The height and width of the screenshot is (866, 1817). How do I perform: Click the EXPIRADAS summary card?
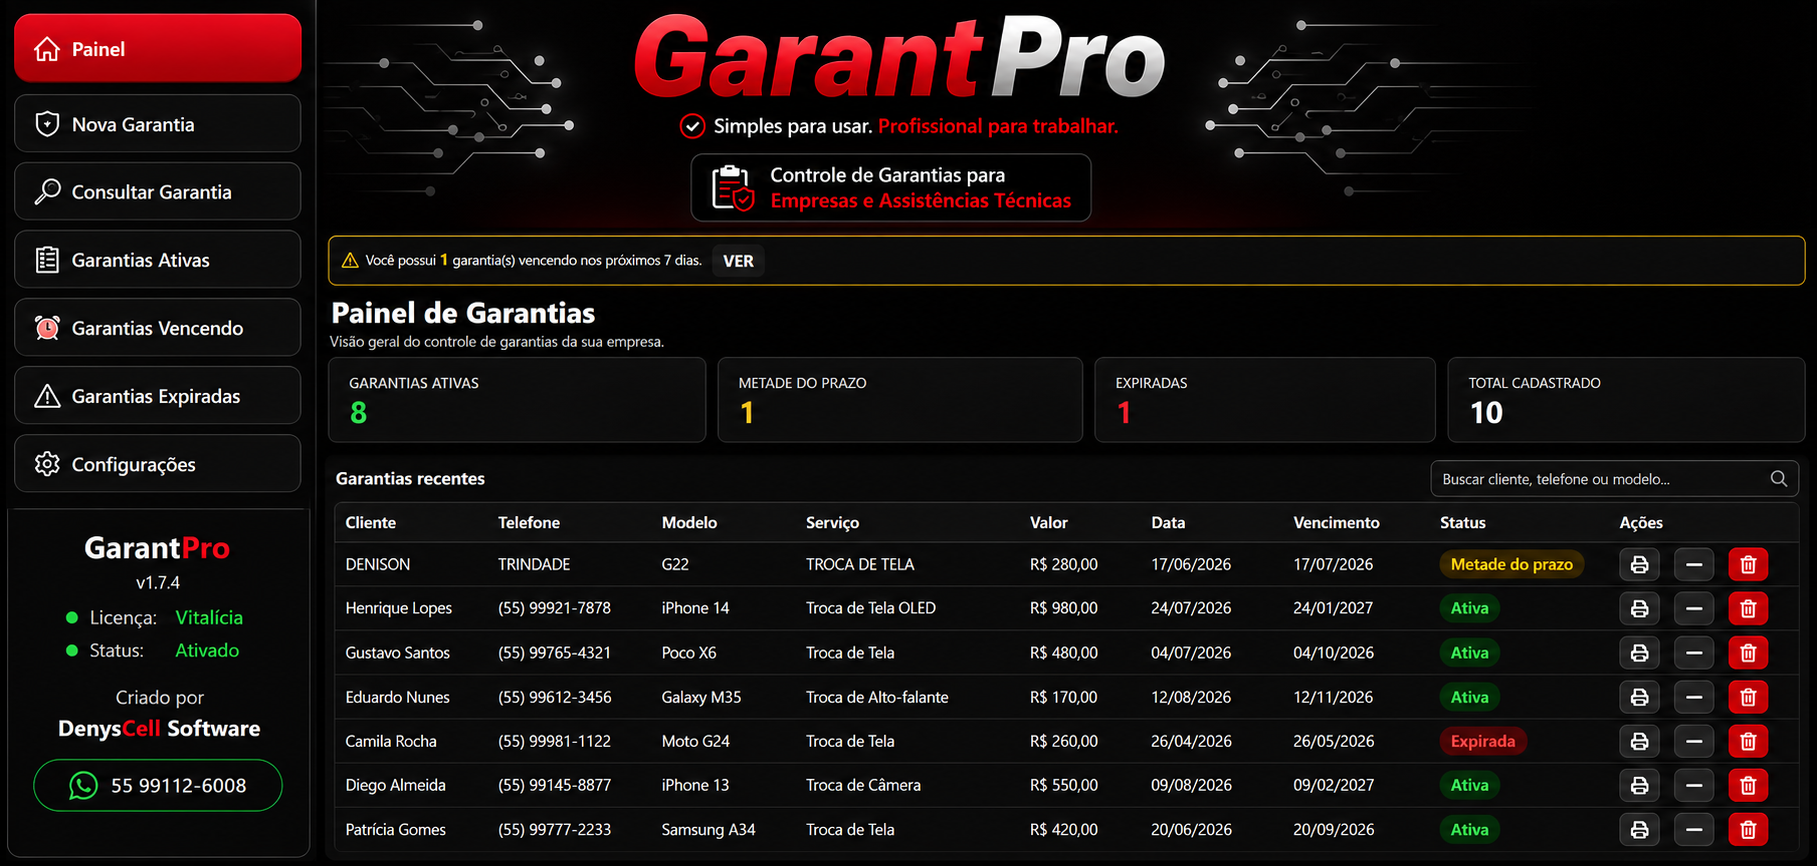(1265, 400)
